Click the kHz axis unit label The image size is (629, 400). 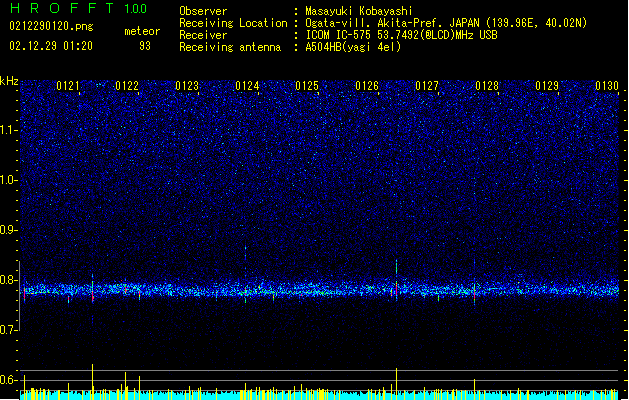9,81
